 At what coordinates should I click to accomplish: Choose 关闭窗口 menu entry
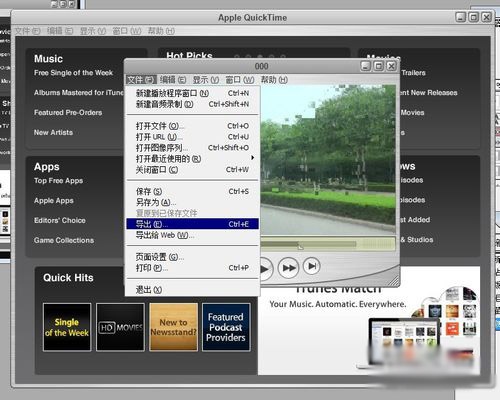[192, 170]
